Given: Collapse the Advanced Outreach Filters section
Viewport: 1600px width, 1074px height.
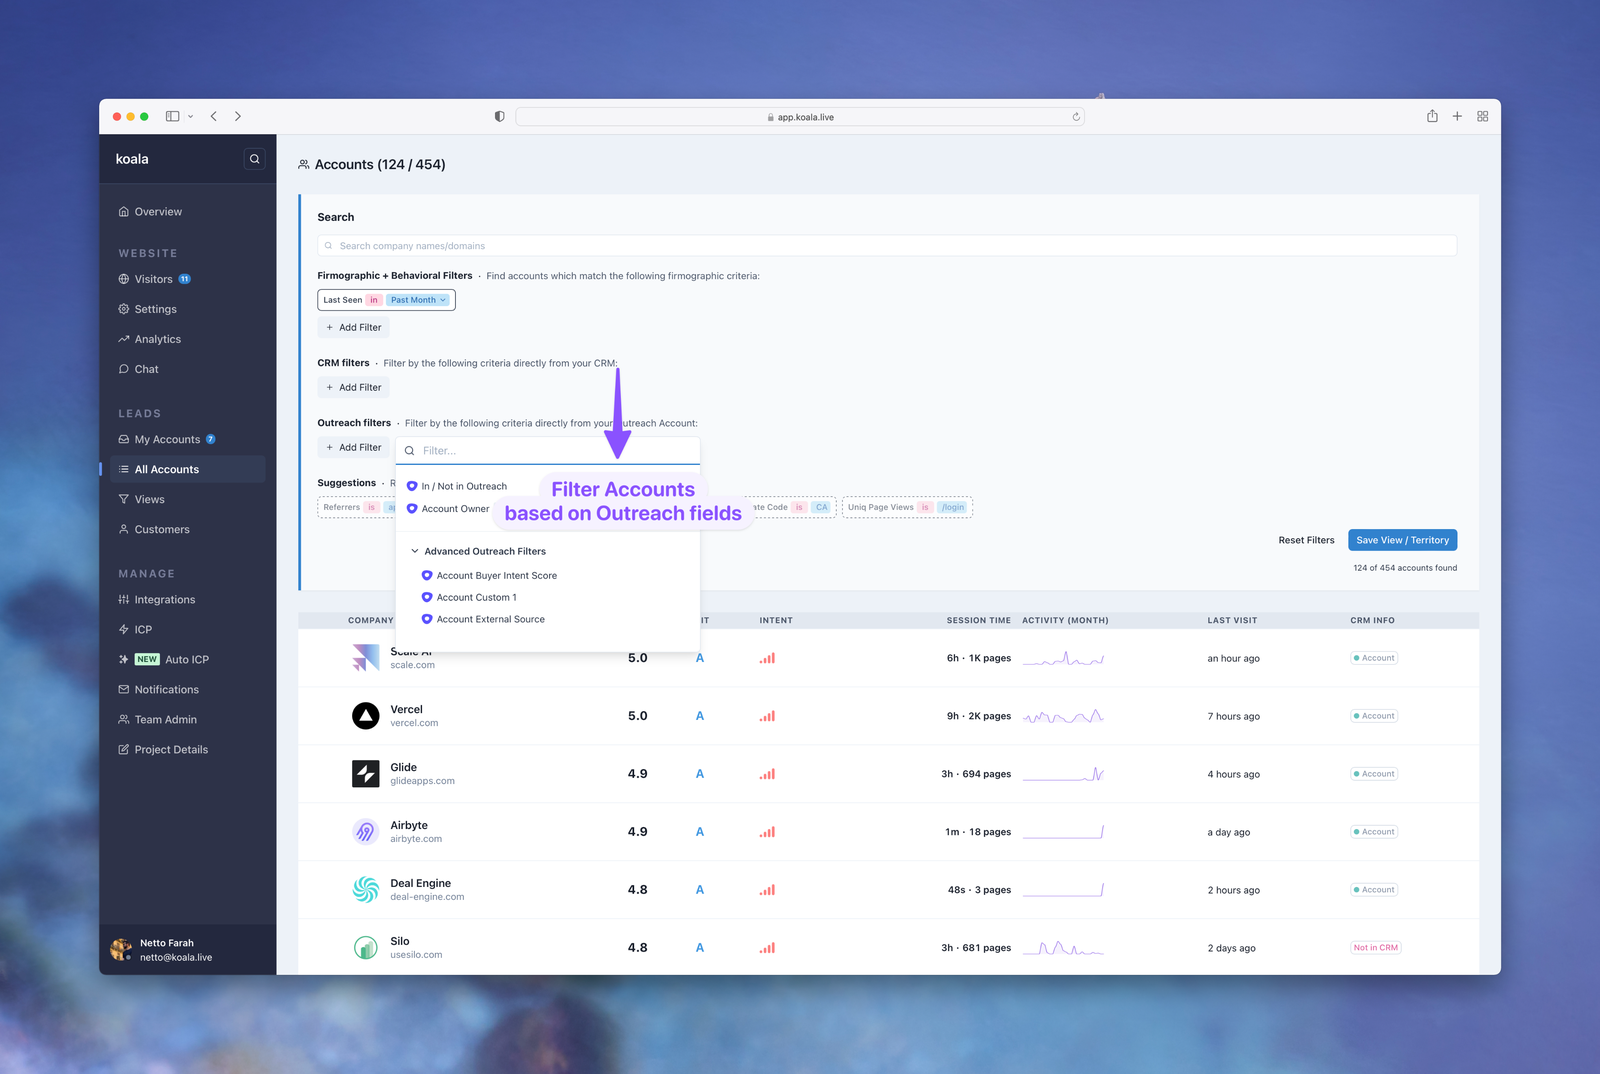Looking at the screenshot, I should (415, 551).
